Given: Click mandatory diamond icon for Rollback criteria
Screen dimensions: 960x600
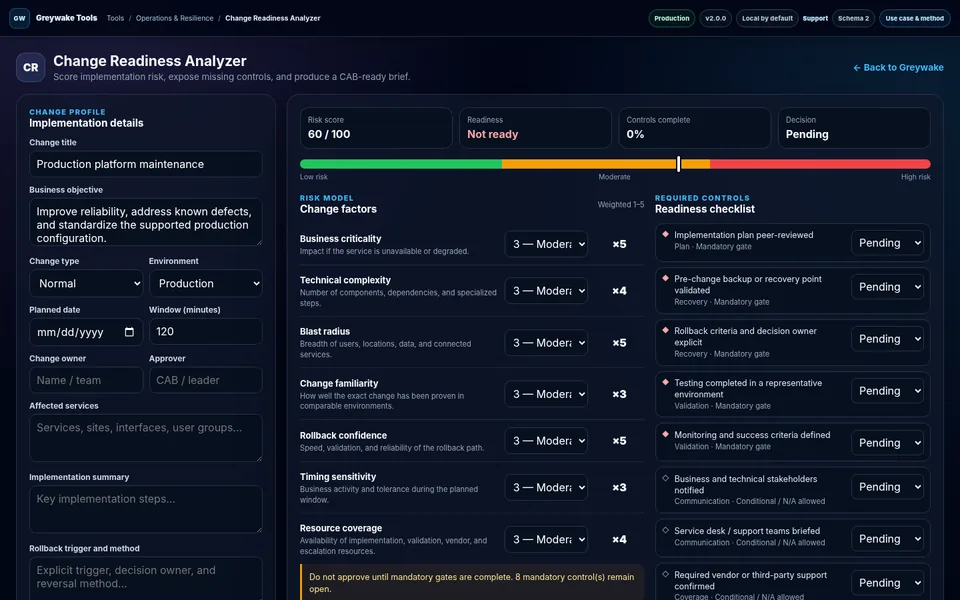Looking at the screenshot, I should coord(666,330).
